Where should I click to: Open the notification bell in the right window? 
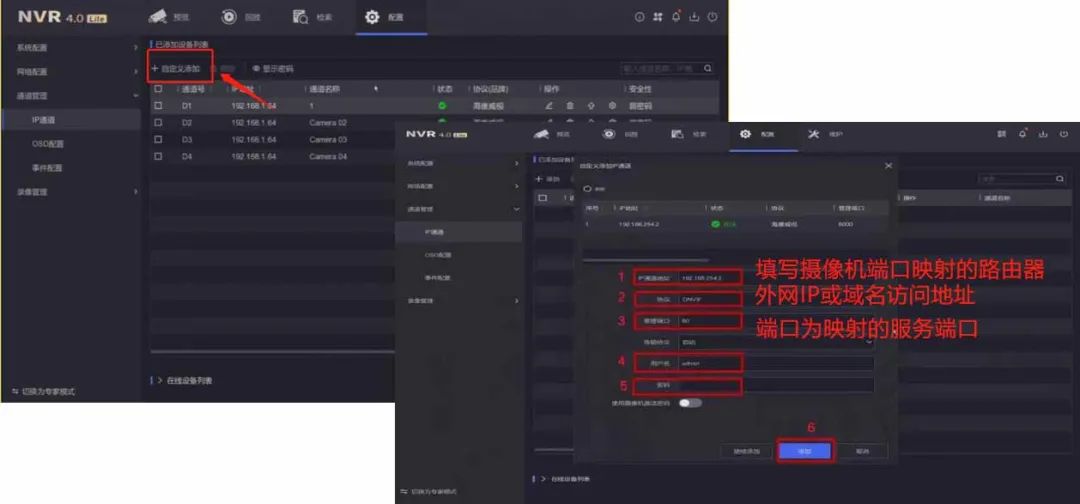[1023, 133]
